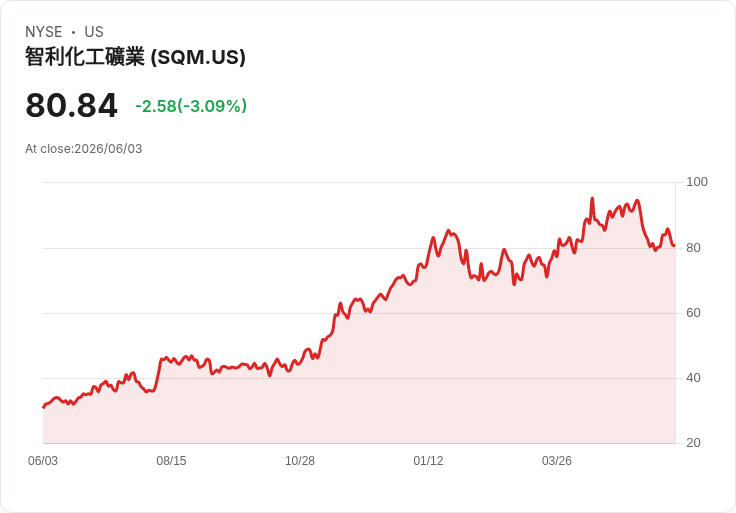Click the 03/26 date axis label
Image resolution: width=736 pixels, height=513 pixels.
[x=557, y=460]
